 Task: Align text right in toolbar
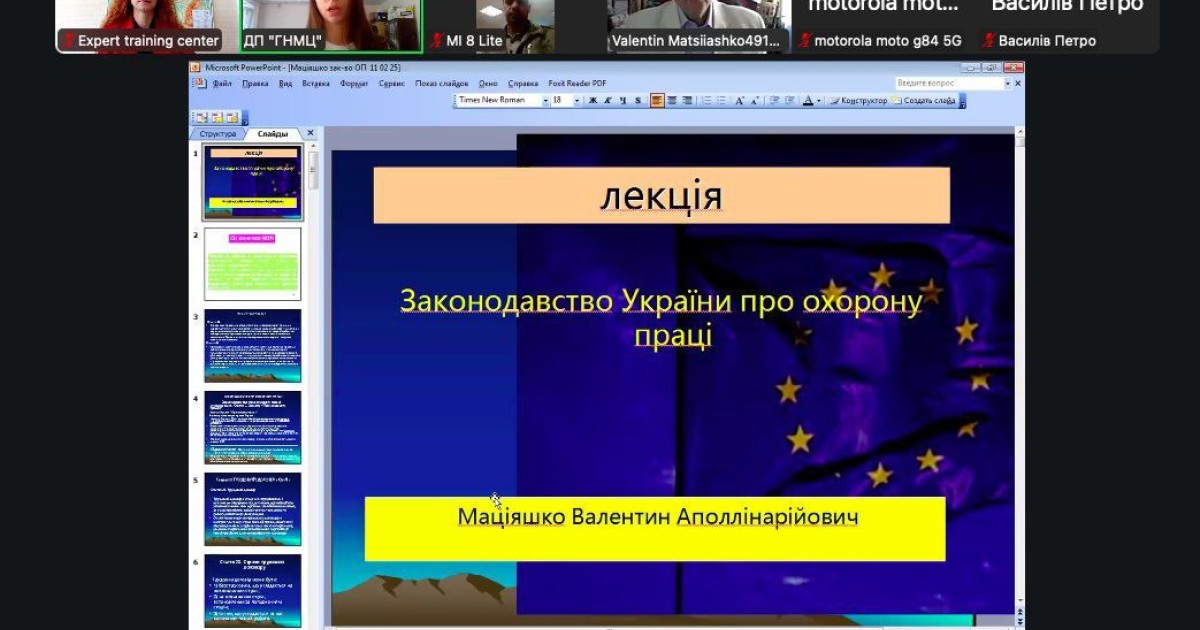click(x=687, y=100)
